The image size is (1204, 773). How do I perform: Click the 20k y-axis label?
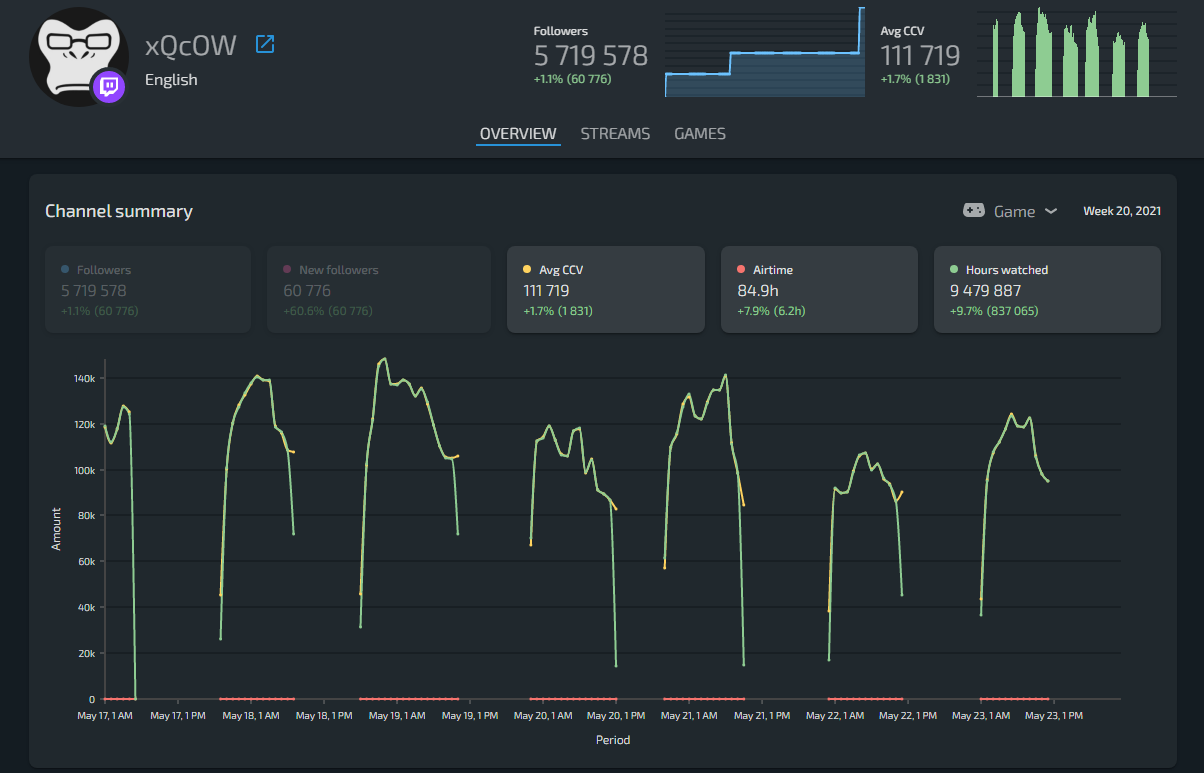[x=86, y=654]
